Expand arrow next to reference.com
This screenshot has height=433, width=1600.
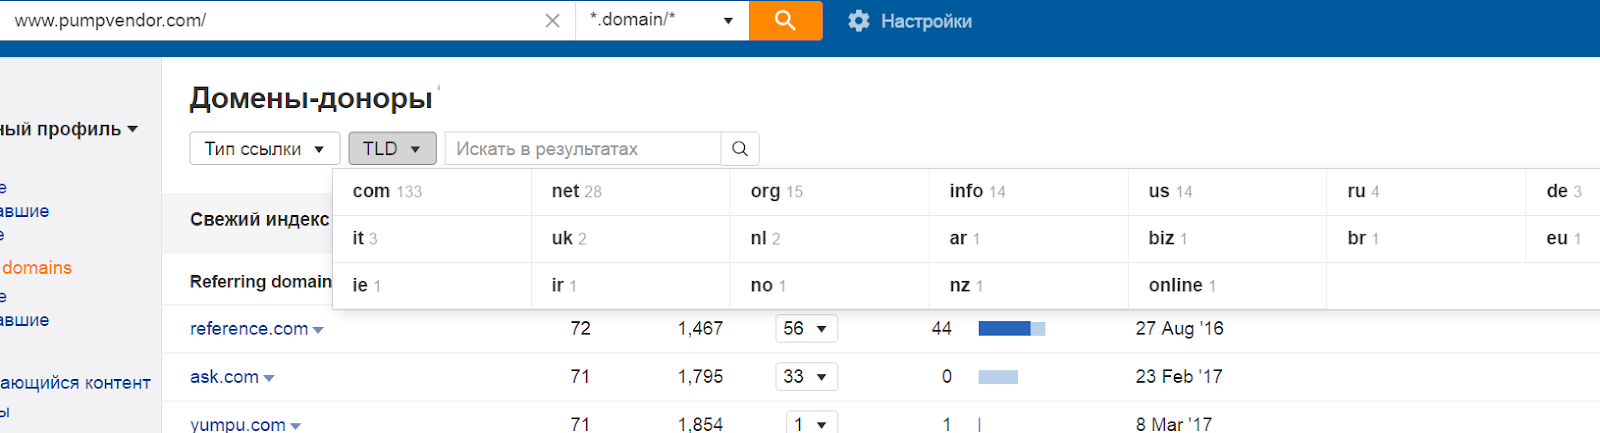pos(318,330)
